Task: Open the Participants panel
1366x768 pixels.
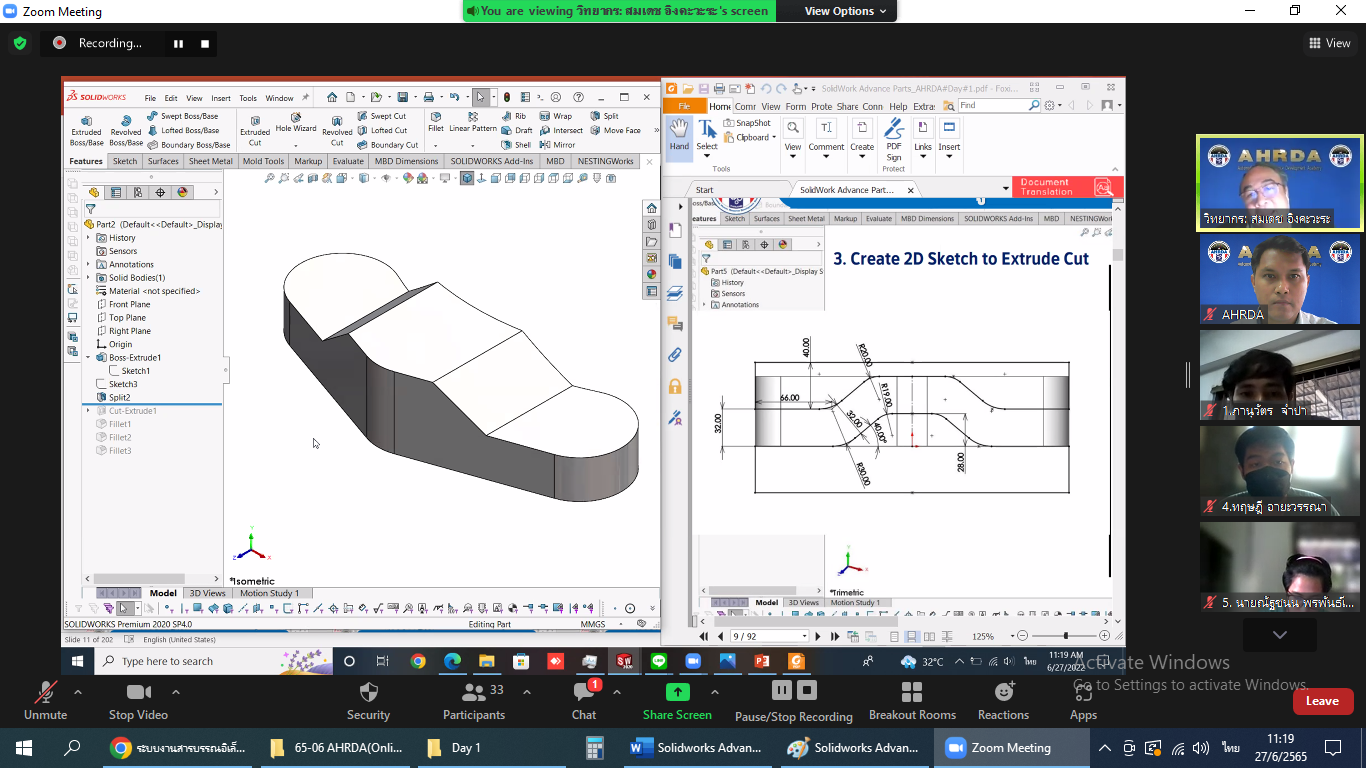Action: (x=474, y=693)
